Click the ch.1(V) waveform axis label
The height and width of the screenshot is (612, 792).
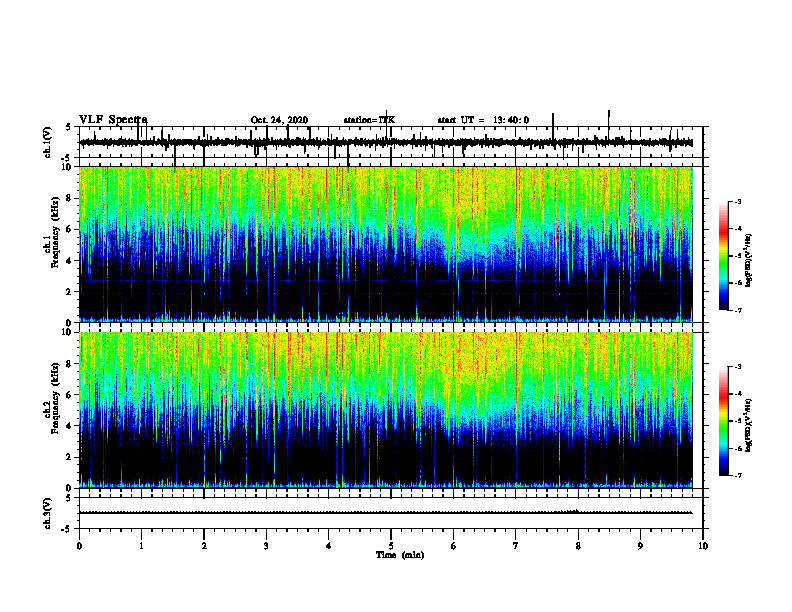click(x=48, y=142)
